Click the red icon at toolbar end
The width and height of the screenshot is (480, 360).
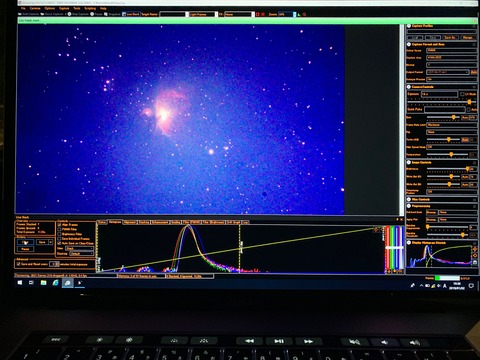(x=304, y=14)
